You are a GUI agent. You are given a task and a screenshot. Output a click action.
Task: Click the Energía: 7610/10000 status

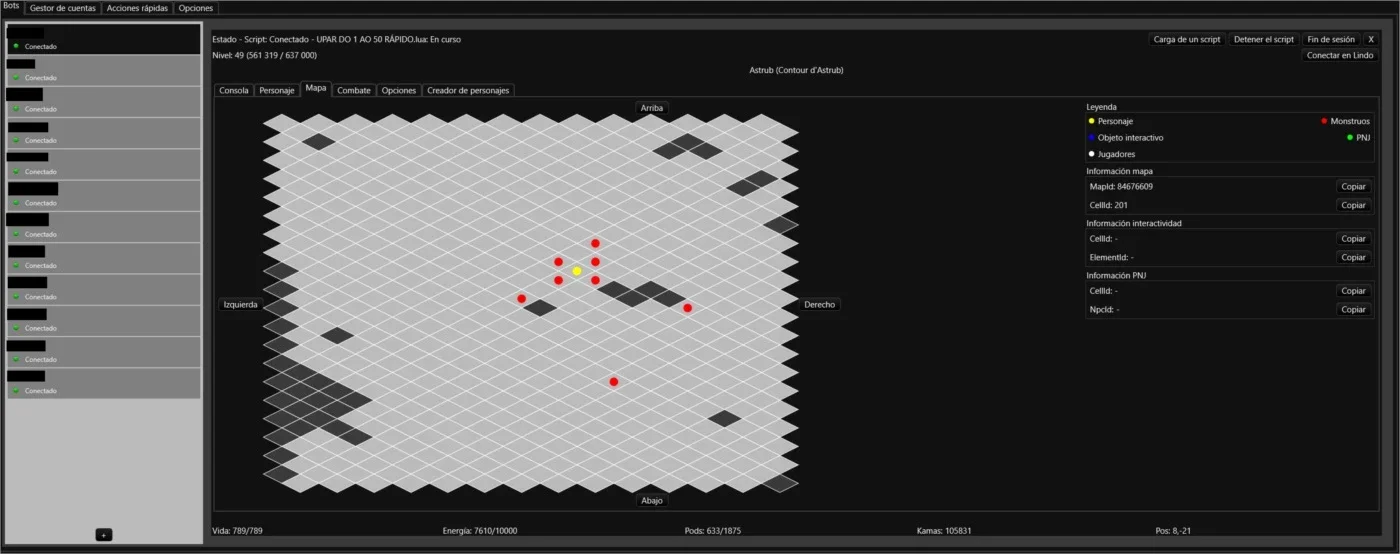point(480,530)
